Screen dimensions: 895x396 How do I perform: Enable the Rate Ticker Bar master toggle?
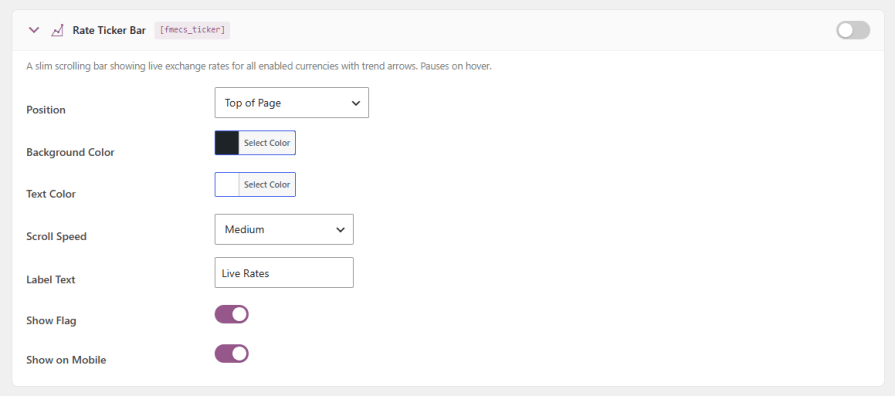853,30
